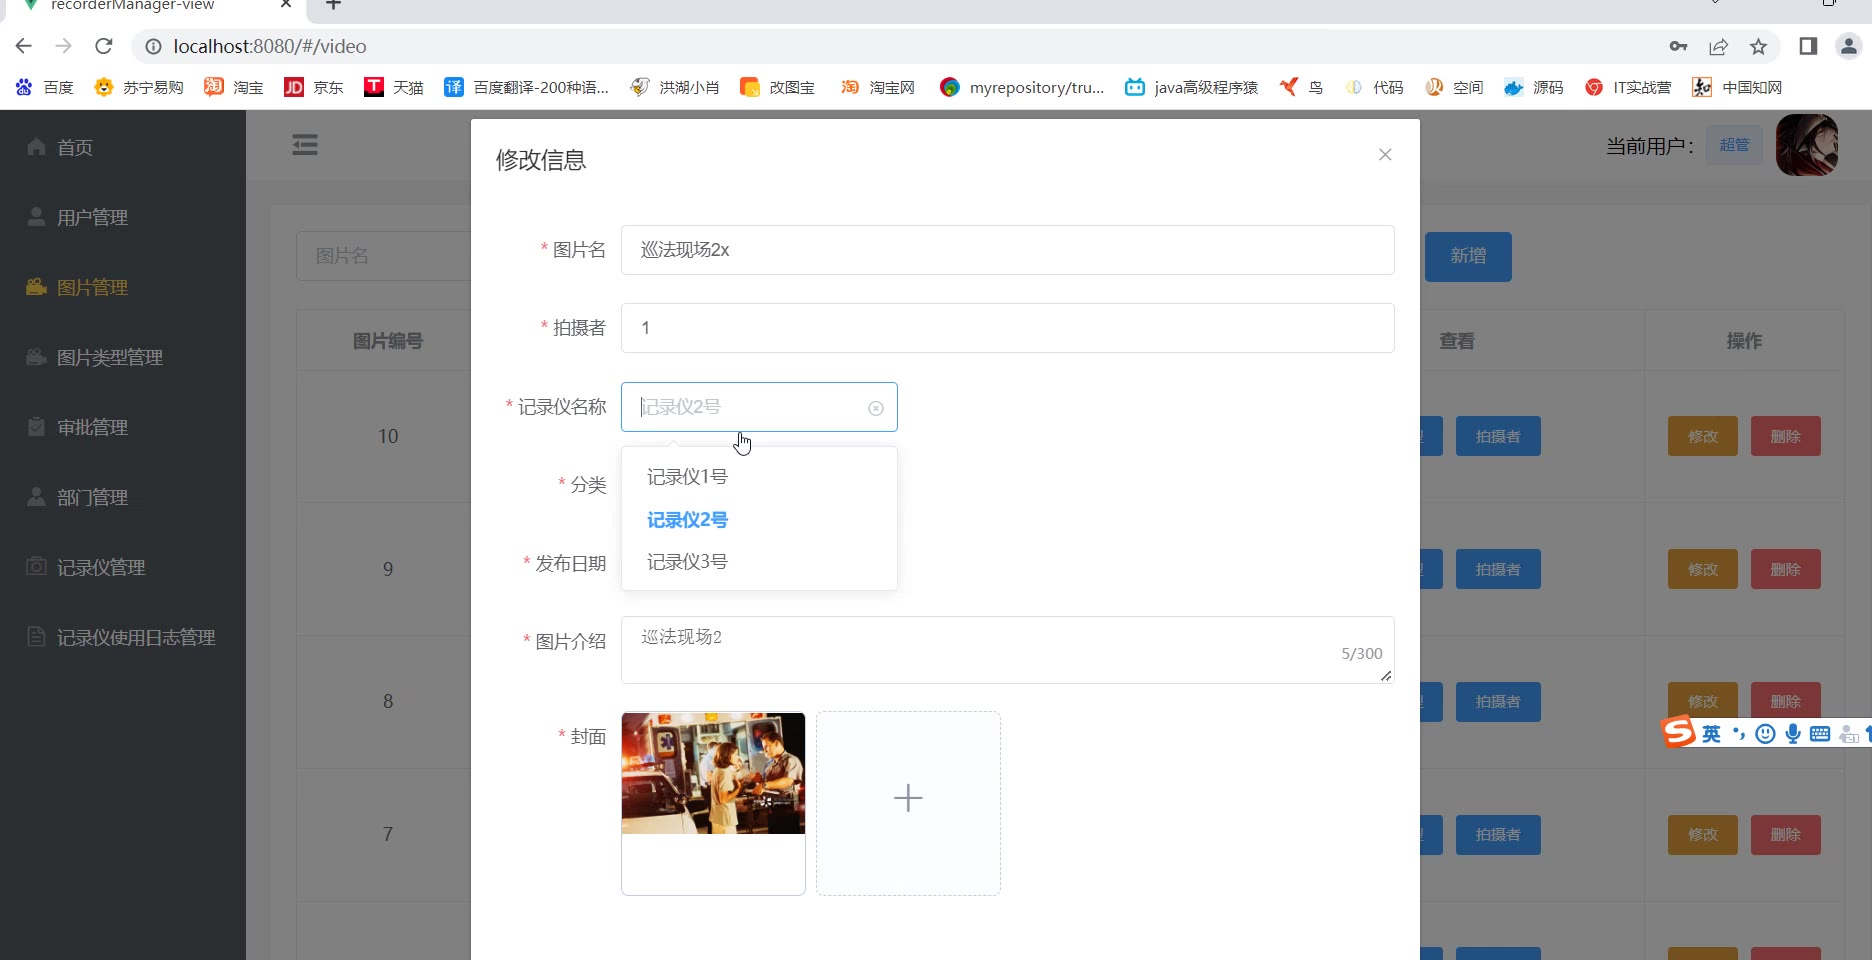Bookmark this page star icon
1872x960 pixels.
click(1758, 46)
